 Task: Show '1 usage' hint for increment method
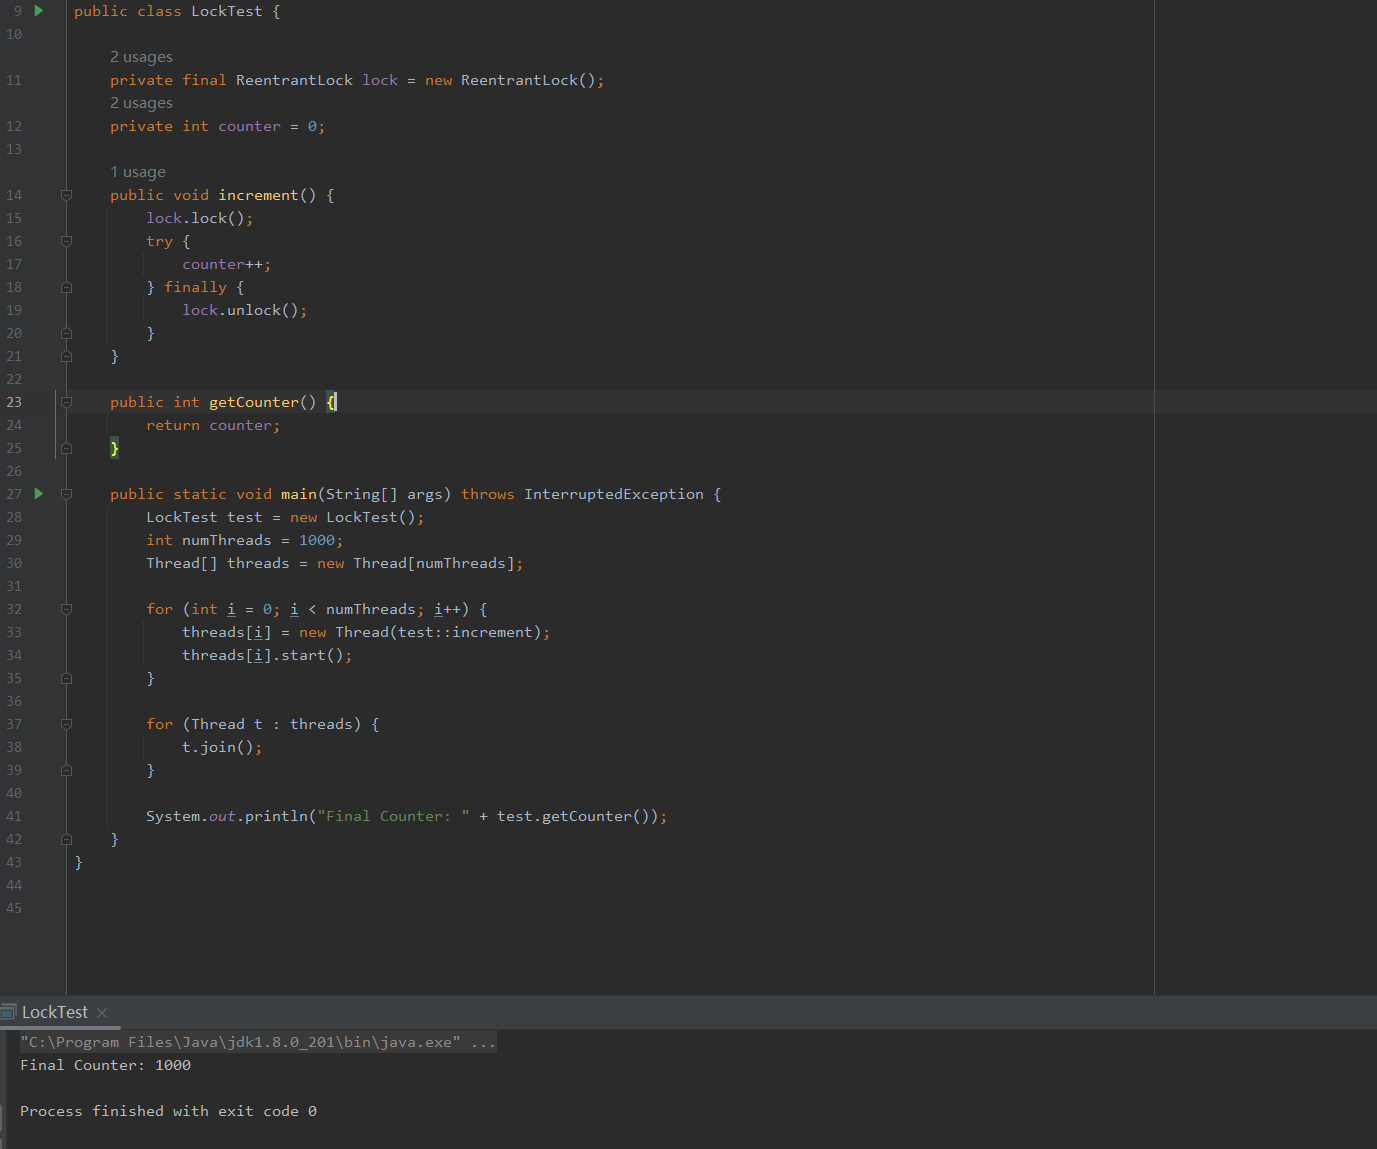point(138,172)
